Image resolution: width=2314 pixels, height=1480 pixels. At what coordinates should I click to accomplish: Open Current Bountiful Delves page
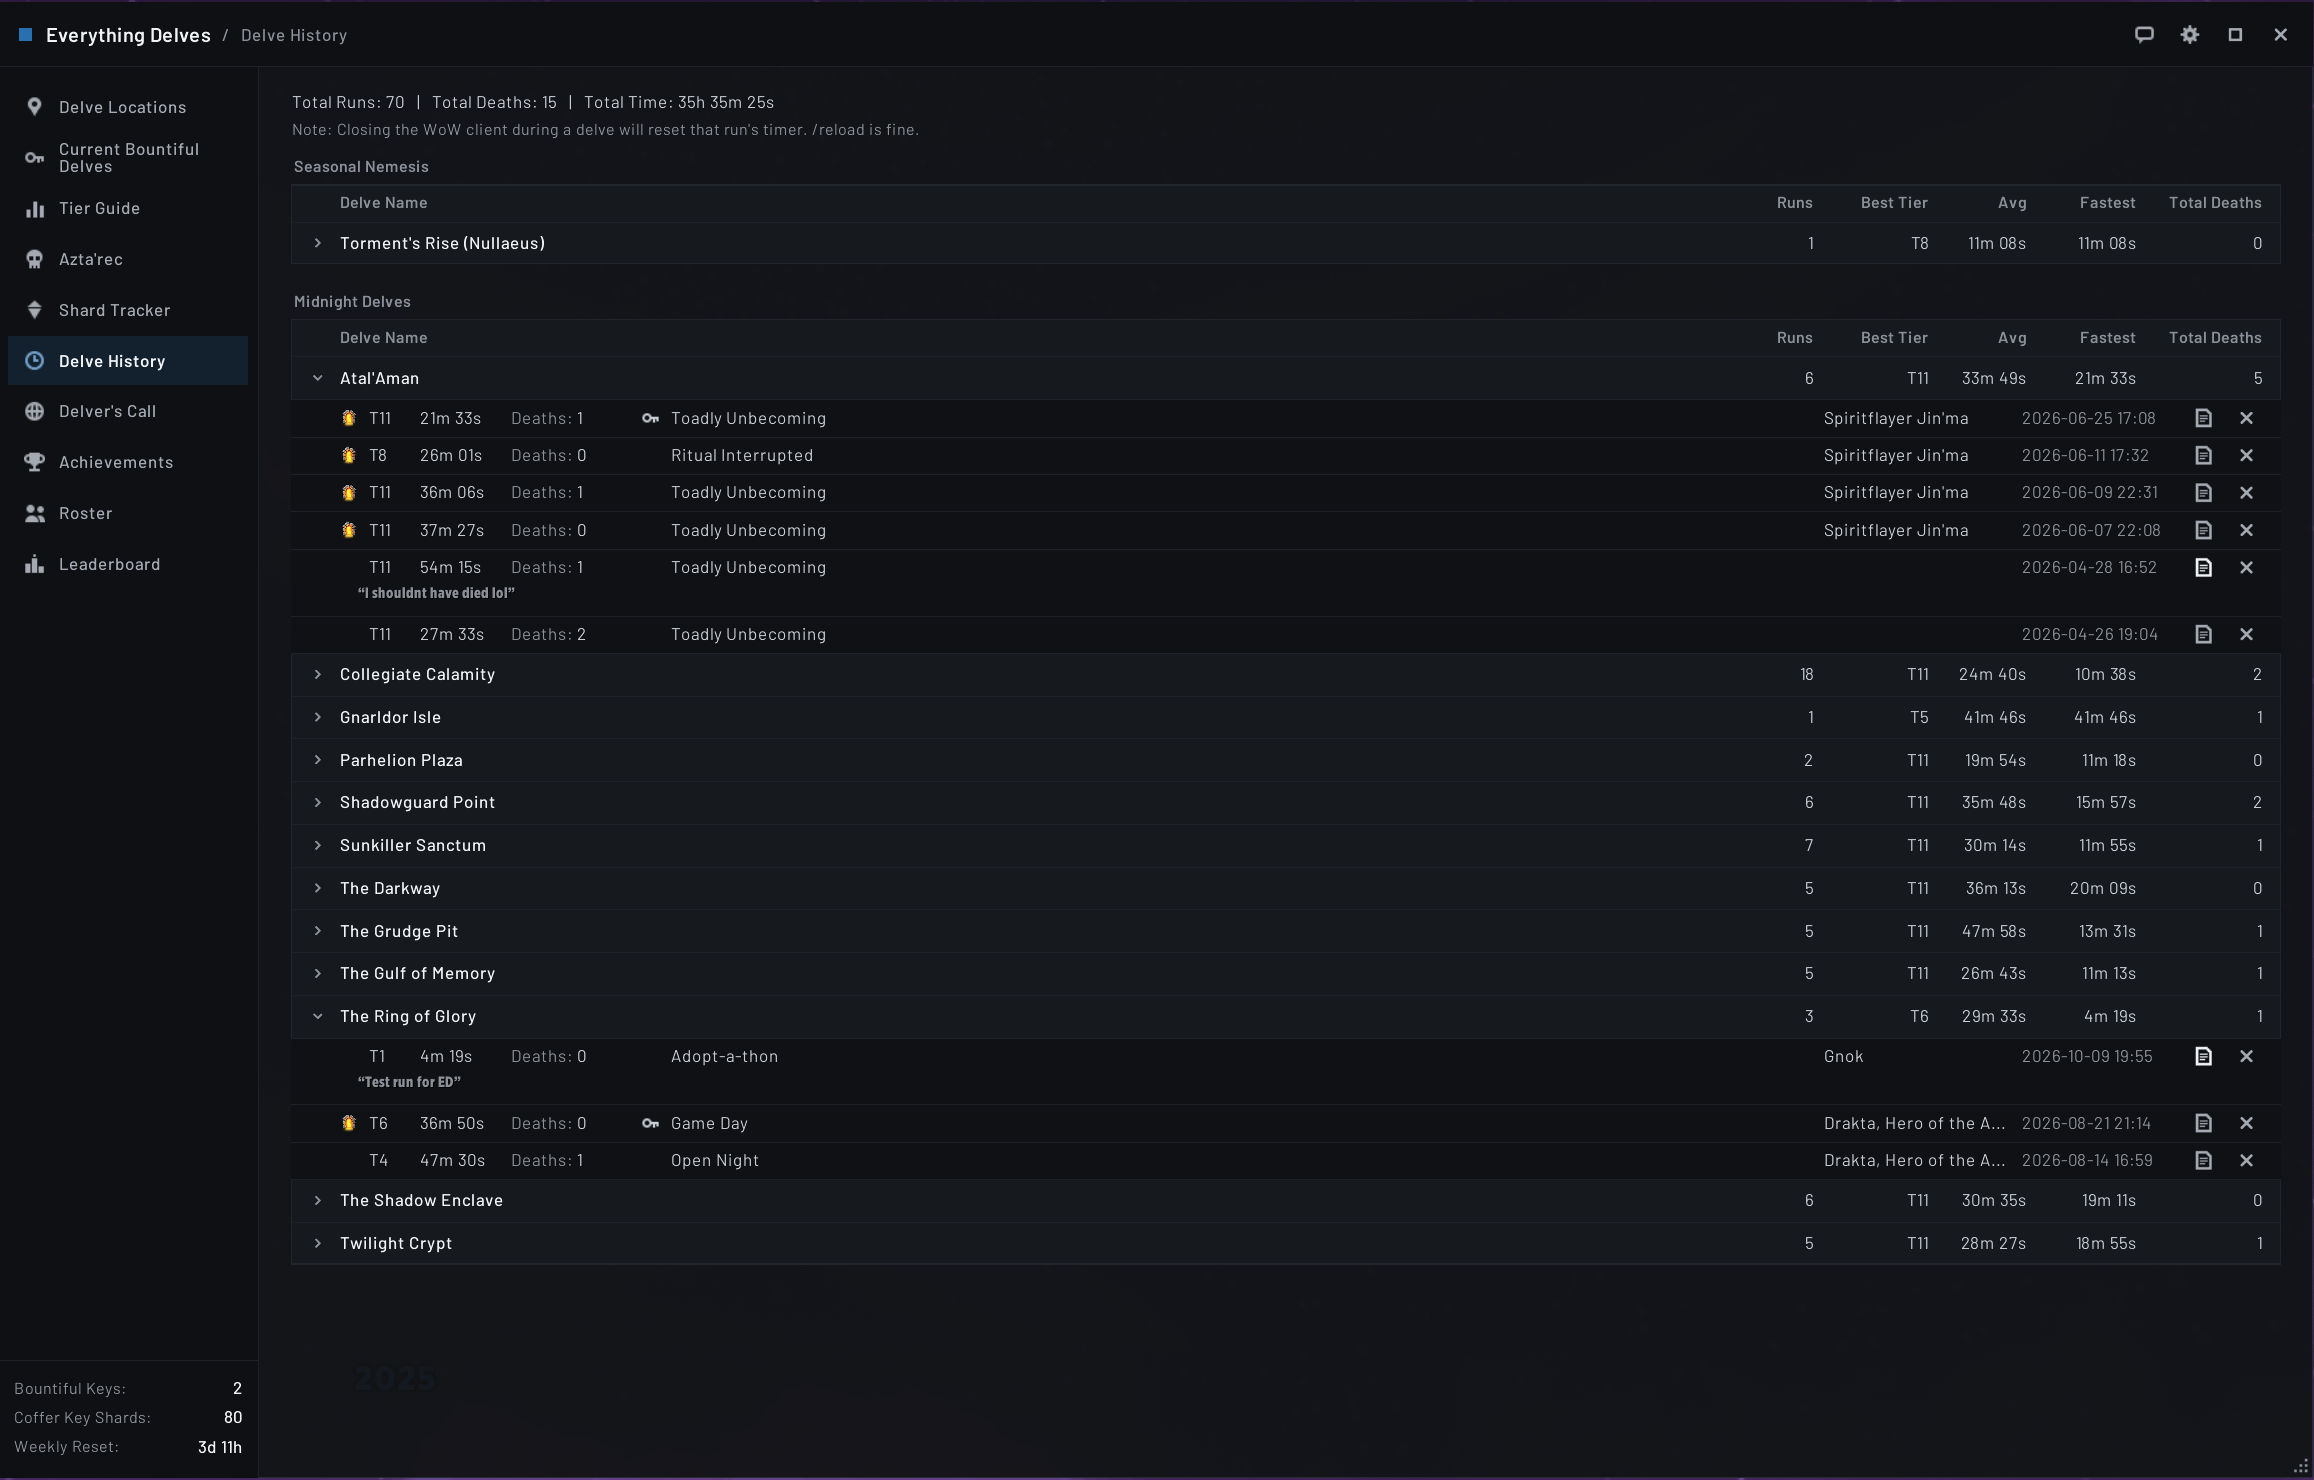pyautogui.click(x=128, y=158)
